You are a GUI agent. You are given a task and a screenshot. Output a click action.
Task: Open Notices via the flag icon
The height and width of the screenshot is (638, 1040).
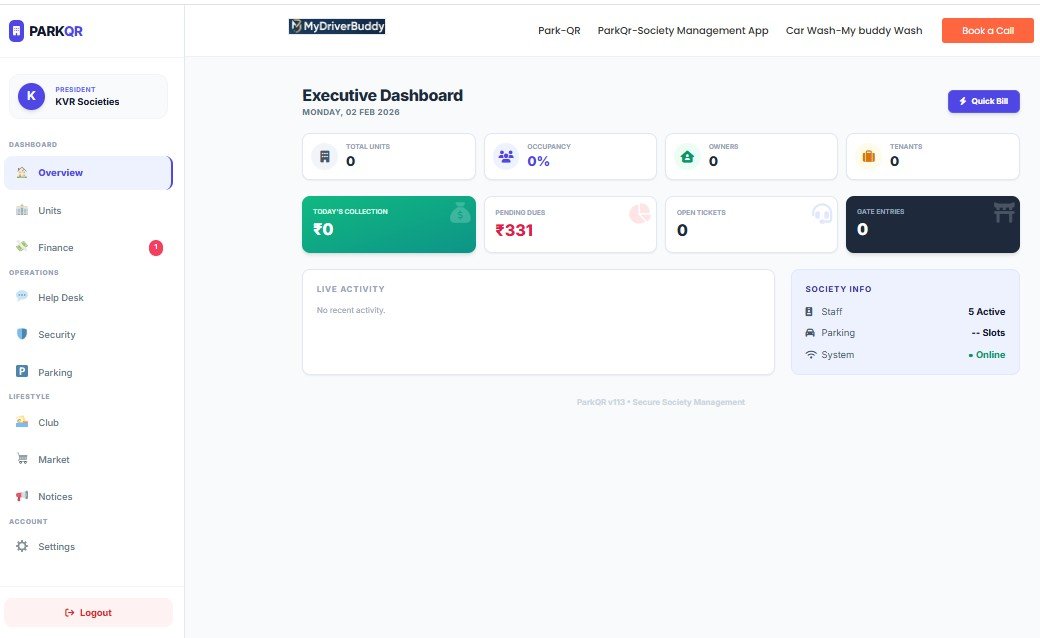point(22,495)
